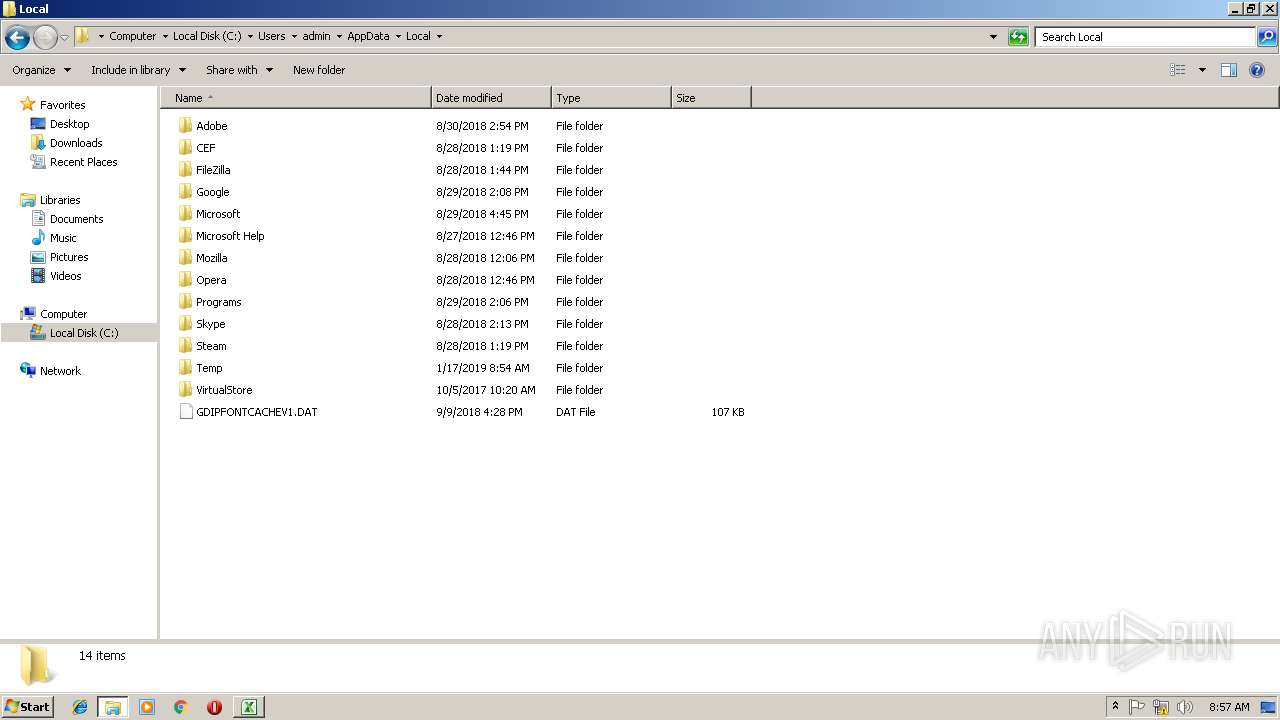Sort by Date modified column header

tap(491, 98)
